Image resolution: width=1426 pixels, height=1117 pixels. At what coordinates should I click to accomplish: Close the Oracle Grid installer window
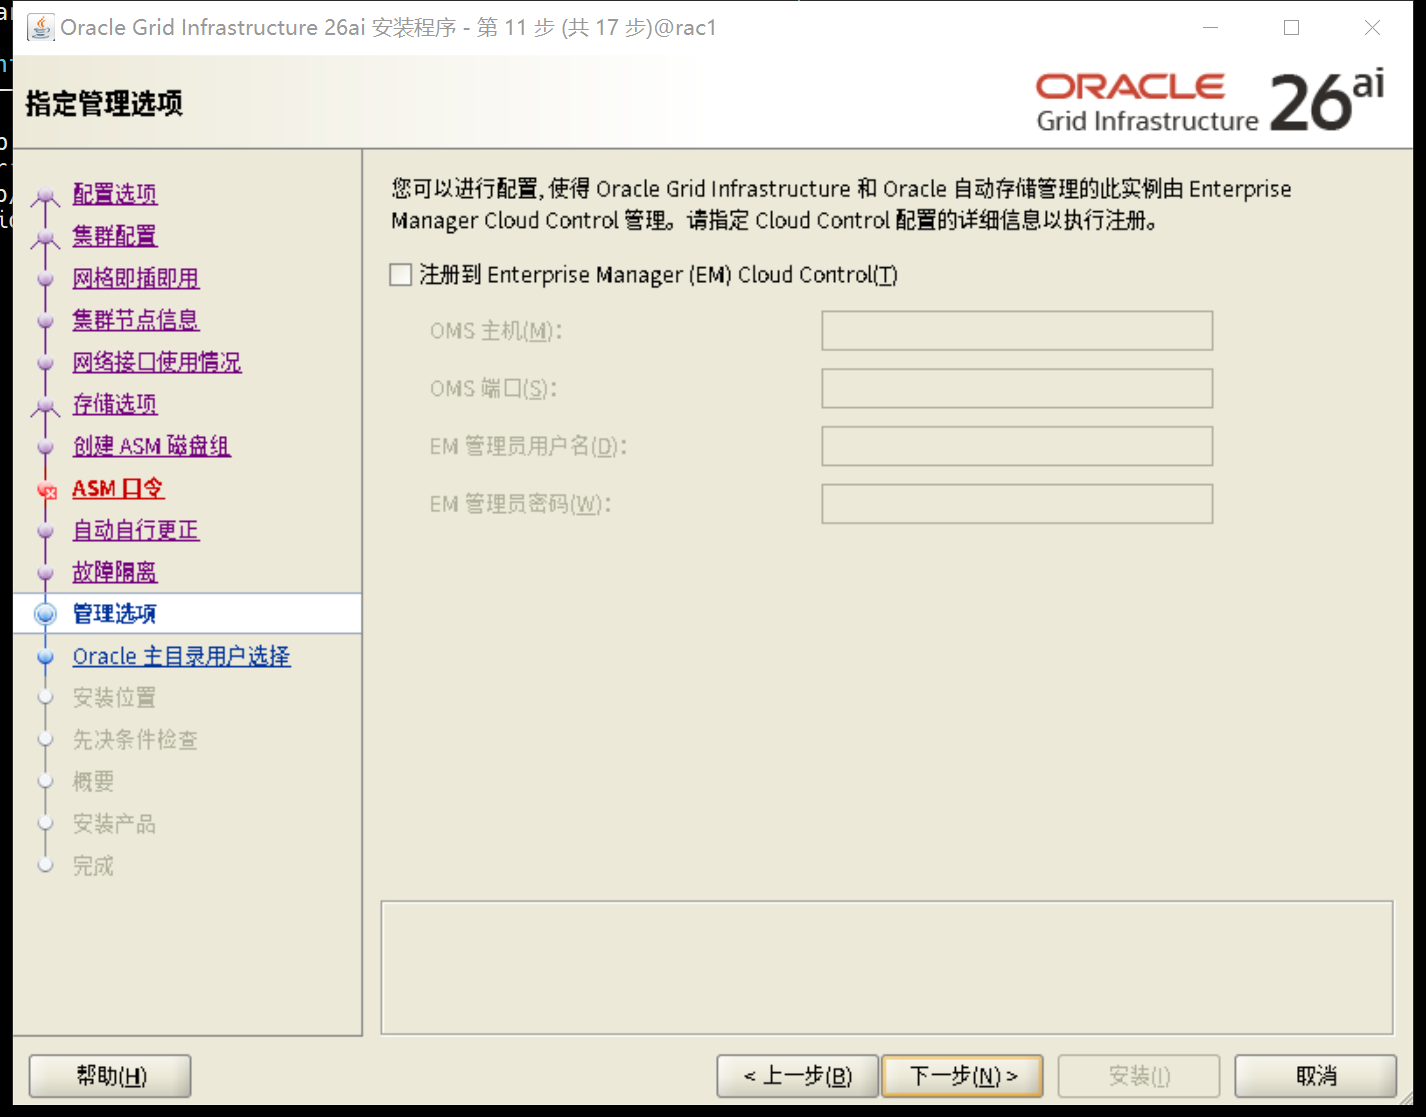click(1373, 28)
